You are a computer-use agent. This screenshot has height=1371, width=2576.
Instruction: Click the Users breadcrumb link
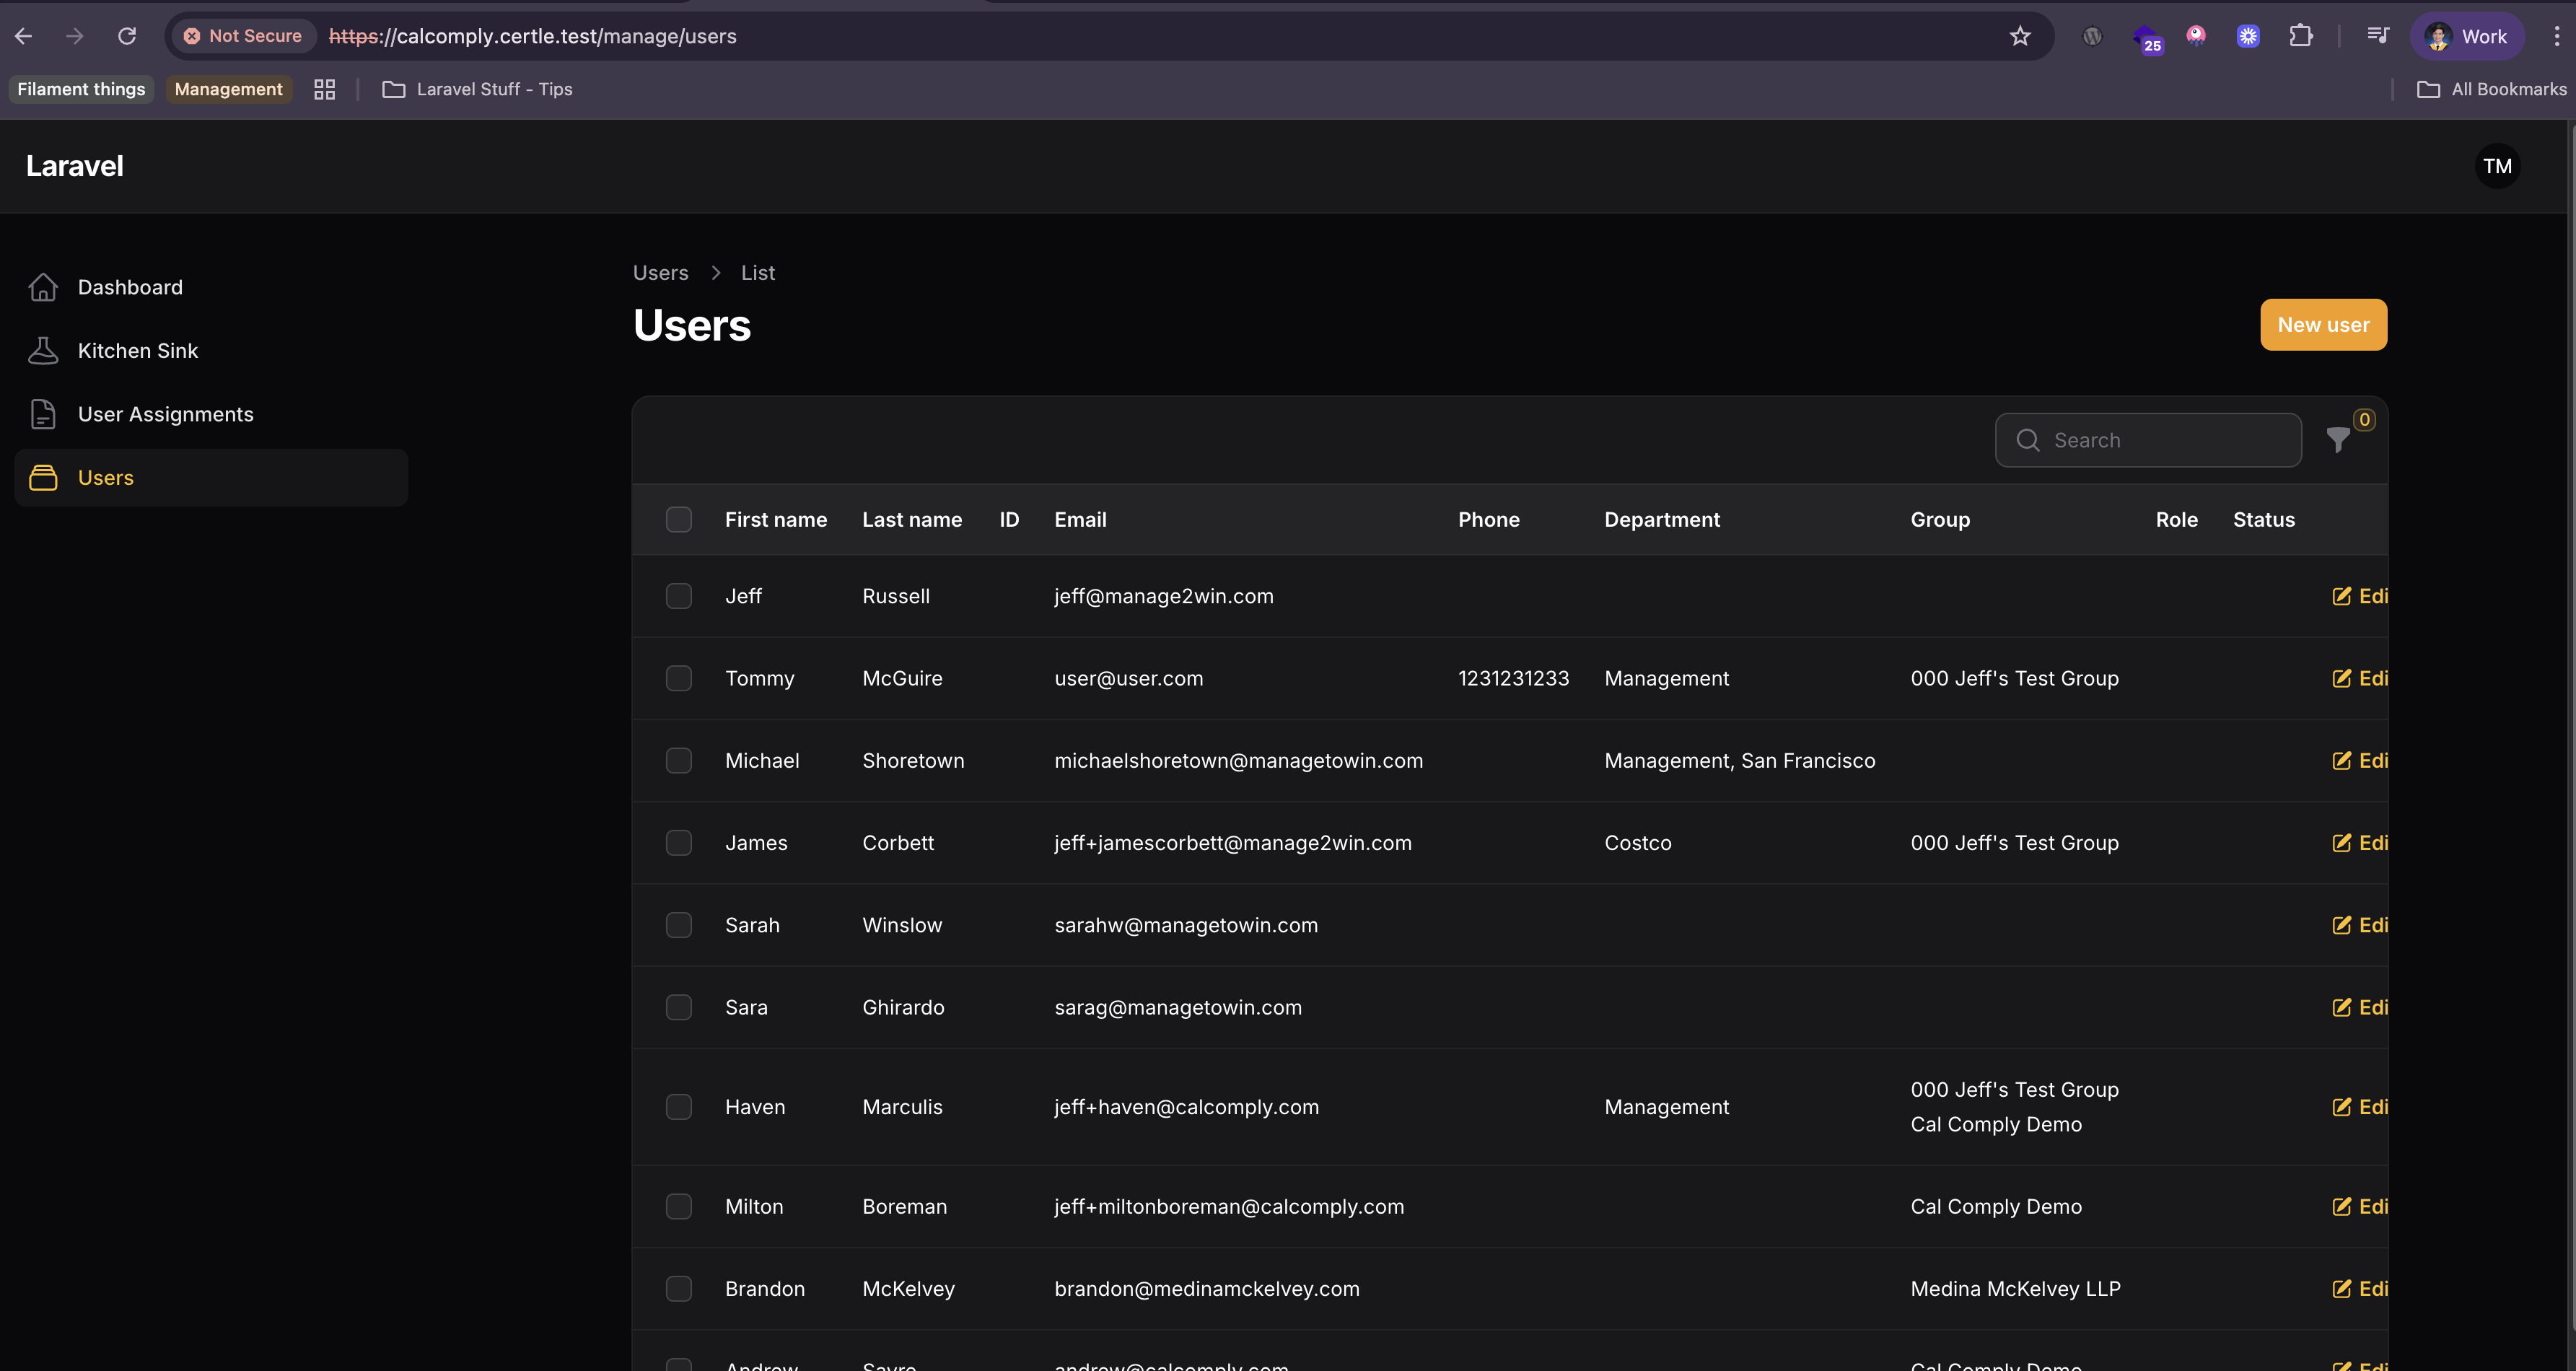coord(660,273)
